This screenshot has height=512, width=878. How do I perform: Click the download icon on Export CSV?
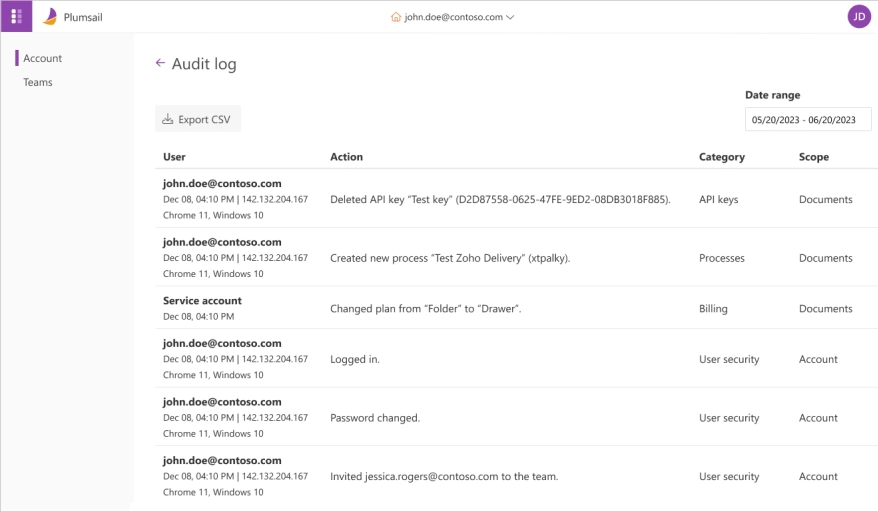coord(168,119)
